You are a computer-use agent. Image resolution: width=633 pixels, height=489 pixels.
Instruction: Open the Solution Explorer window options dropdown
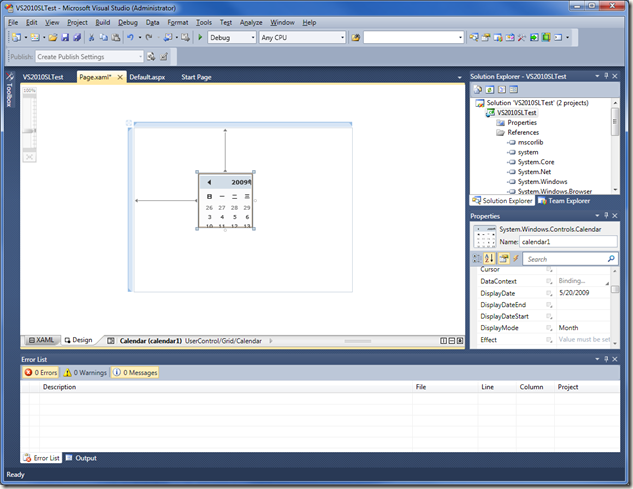[597, 76]
